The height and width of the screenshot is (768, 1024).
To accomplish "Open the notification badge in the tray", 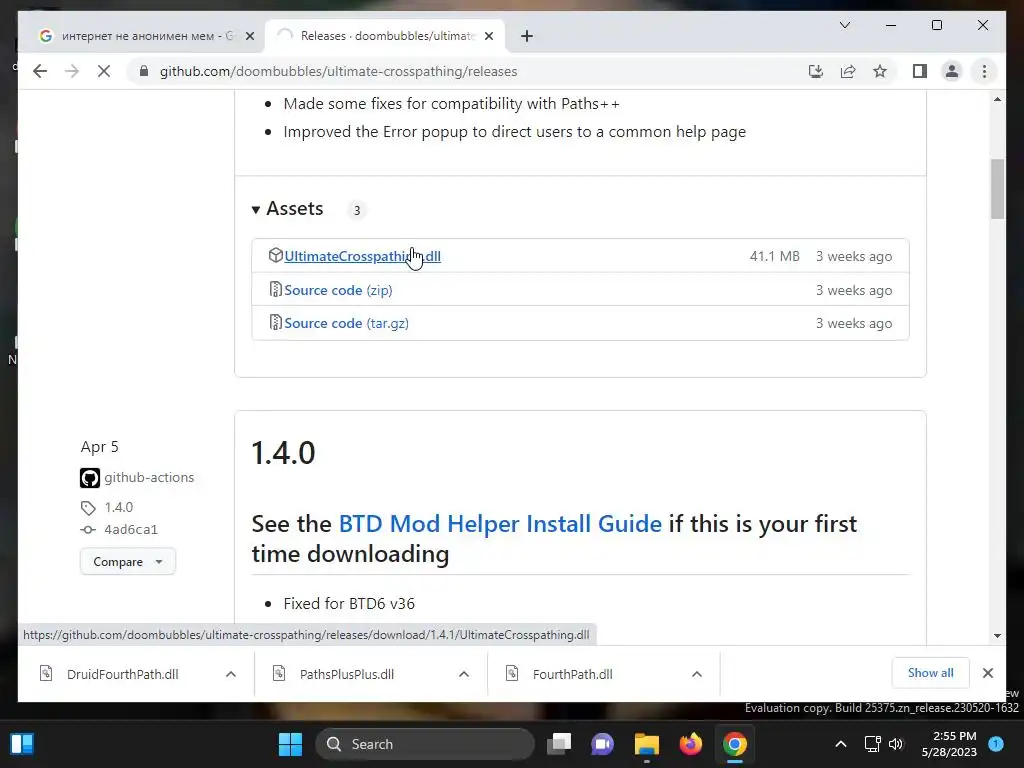I will (x=996, y=744).
